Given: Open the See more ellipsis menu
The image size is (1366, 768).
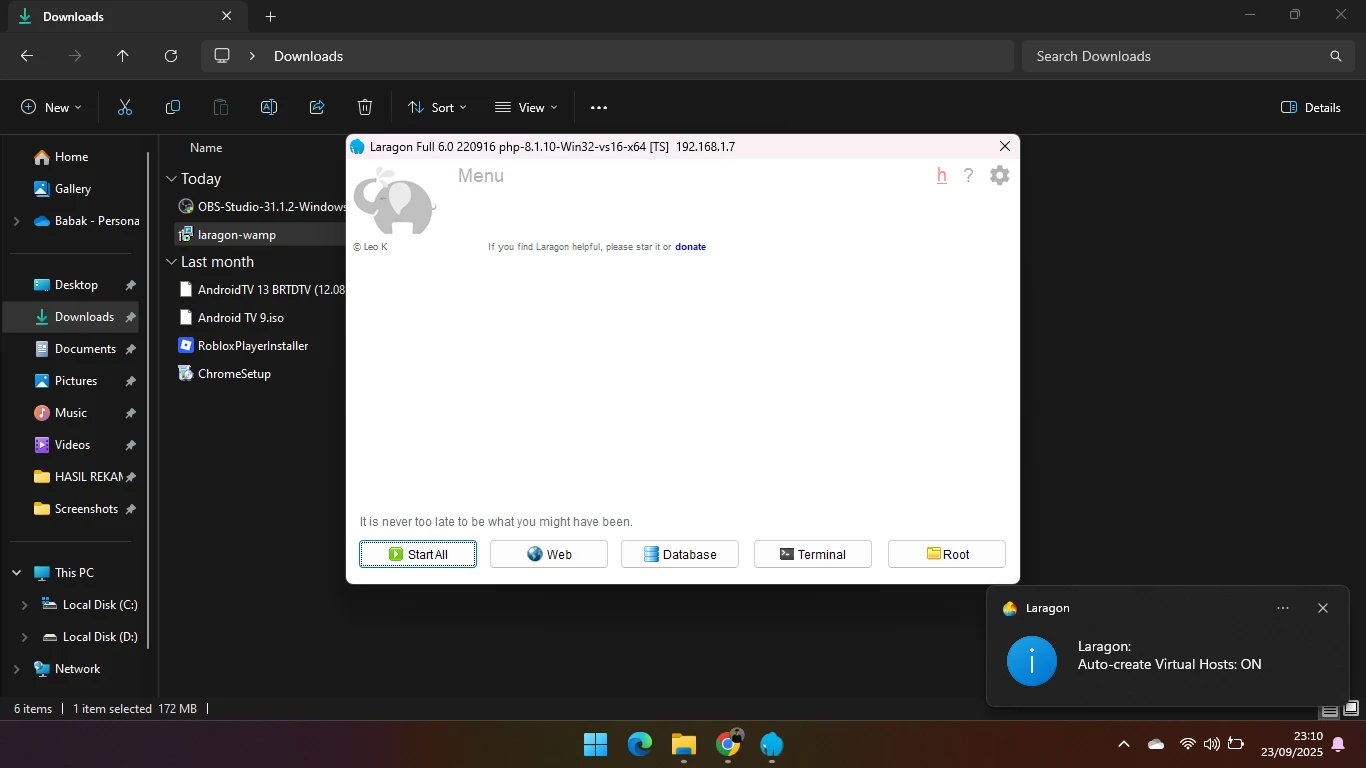Looking at the screenshot, I should pos(599,108).
